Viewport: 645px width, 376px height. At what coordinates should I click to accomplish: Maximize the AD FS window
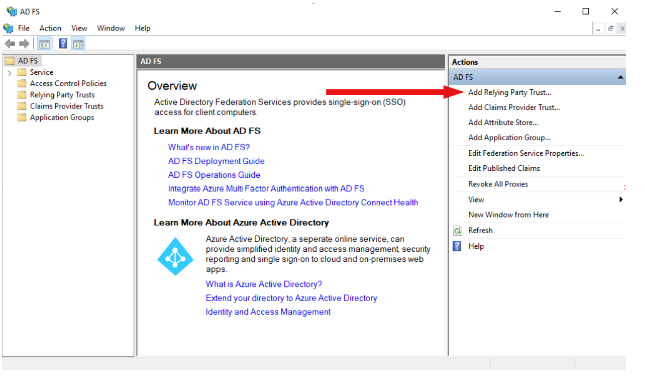pyautogui.click(x=585, y=12)
